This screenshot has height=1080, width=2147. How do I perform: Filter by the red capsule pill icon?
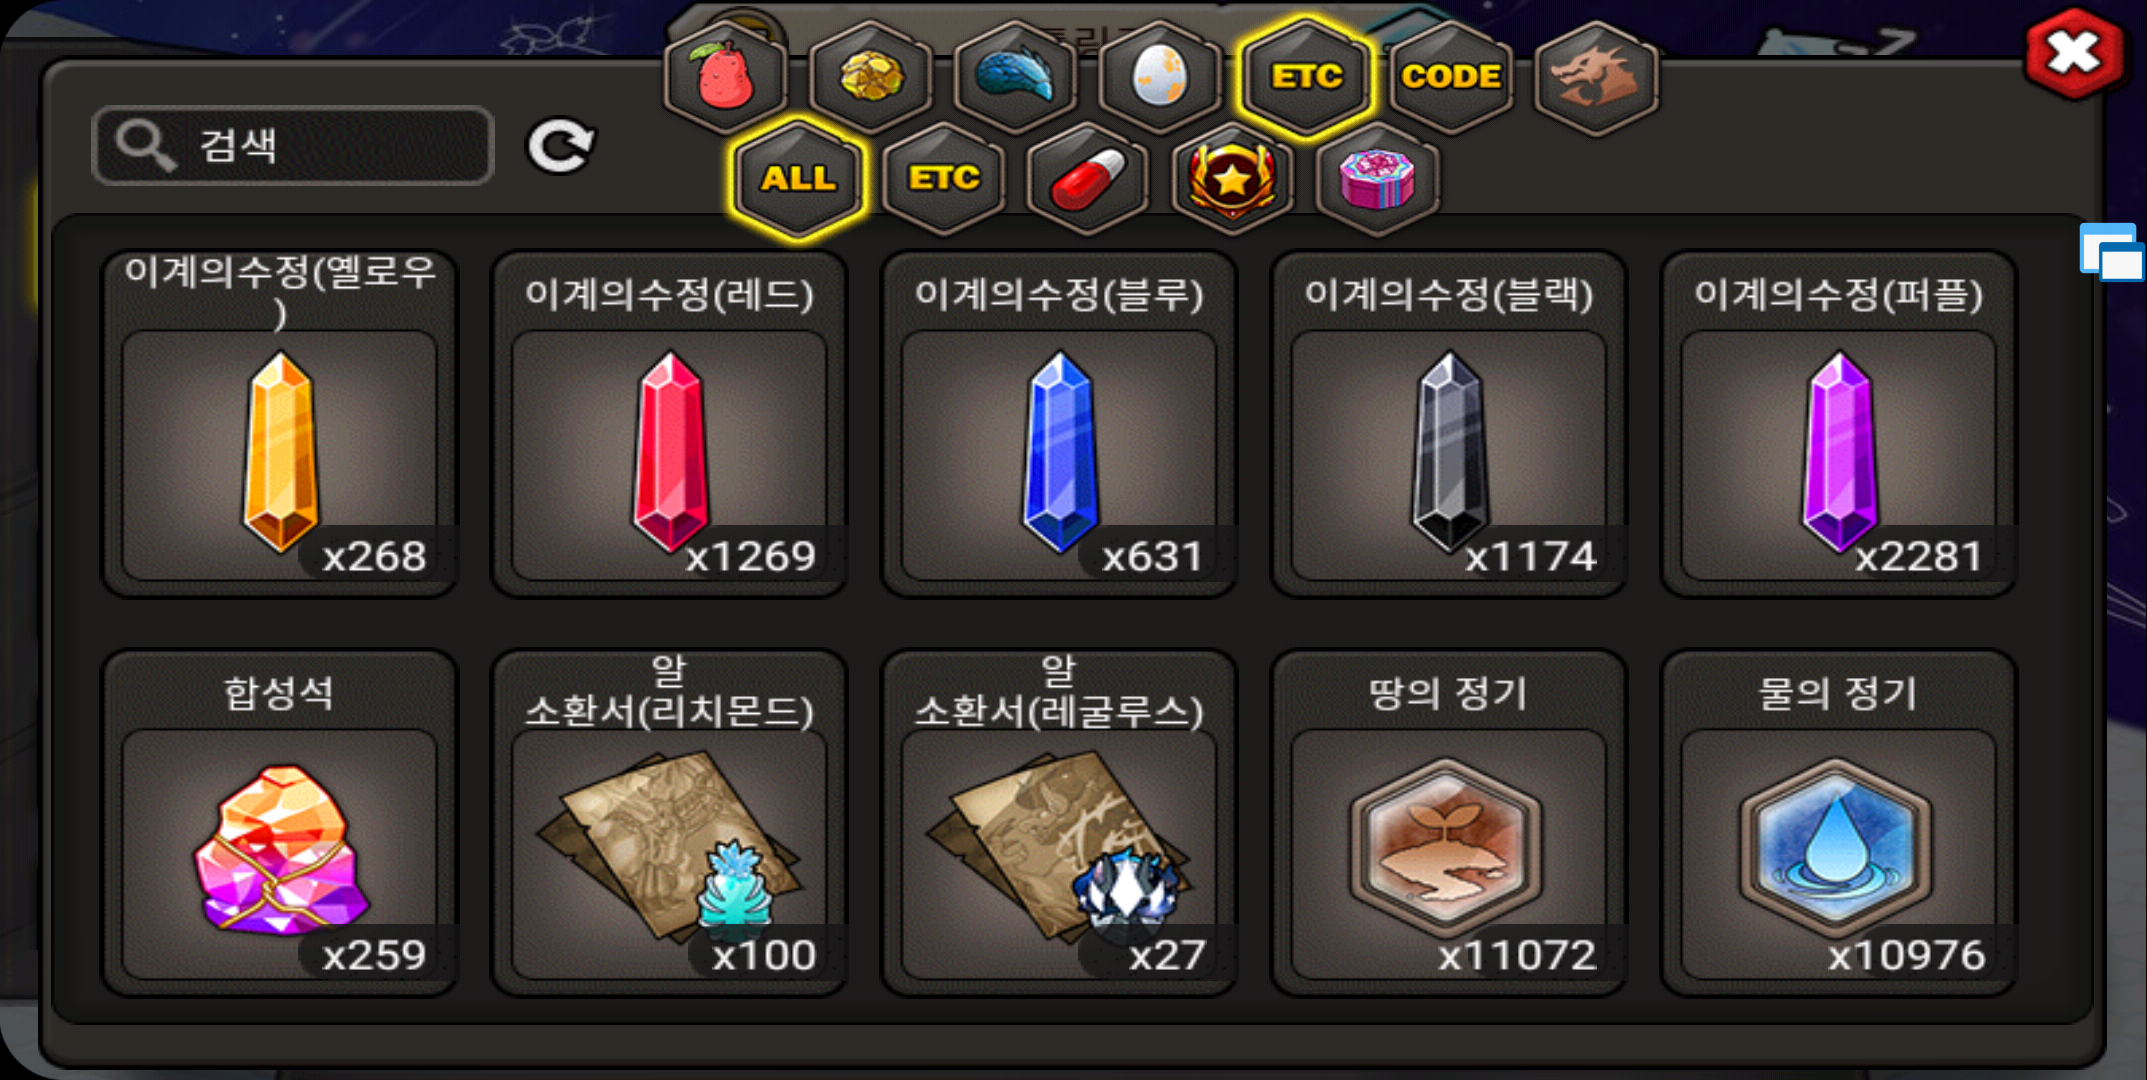point(1088,178)
